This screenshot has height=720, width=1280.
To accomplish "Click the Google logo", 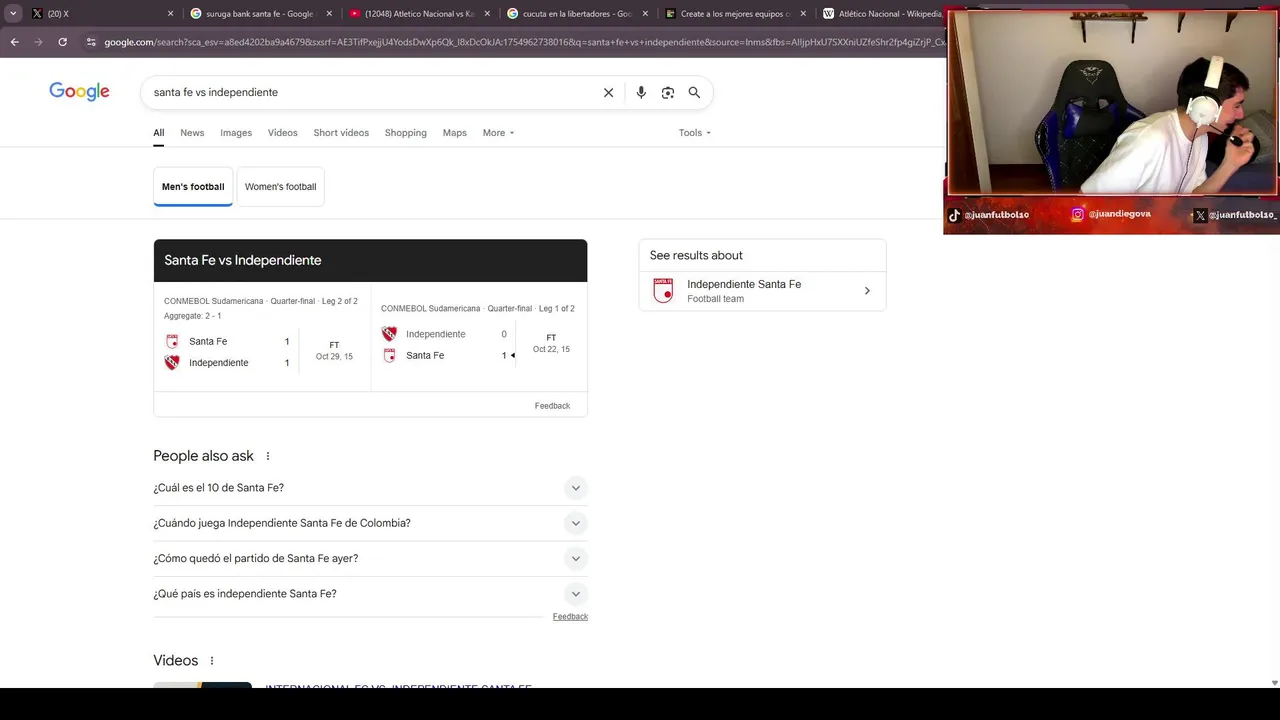I will pos(79,92).
